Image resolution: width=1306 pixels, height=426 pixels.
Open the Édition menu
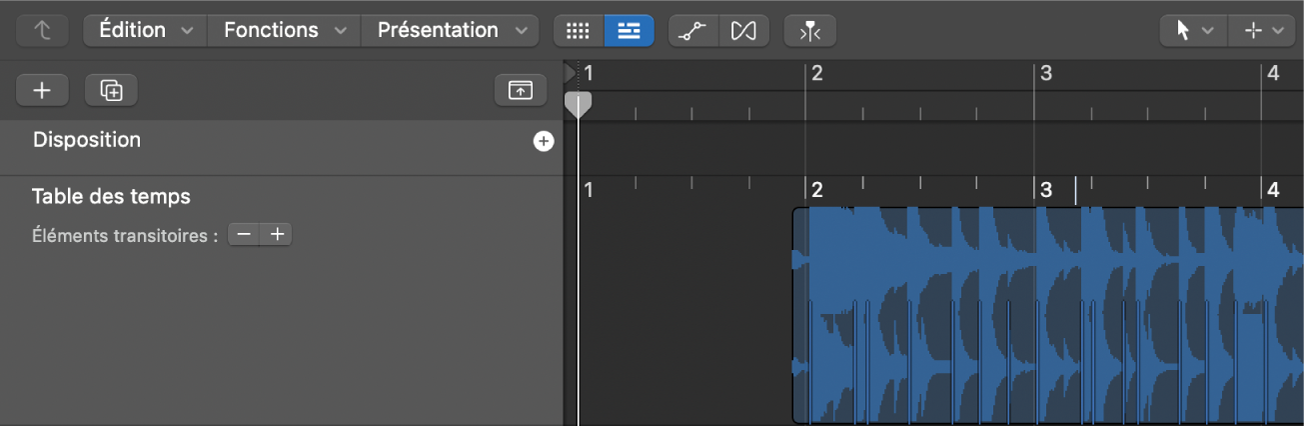pyautogui.click(x=145, y=31)
